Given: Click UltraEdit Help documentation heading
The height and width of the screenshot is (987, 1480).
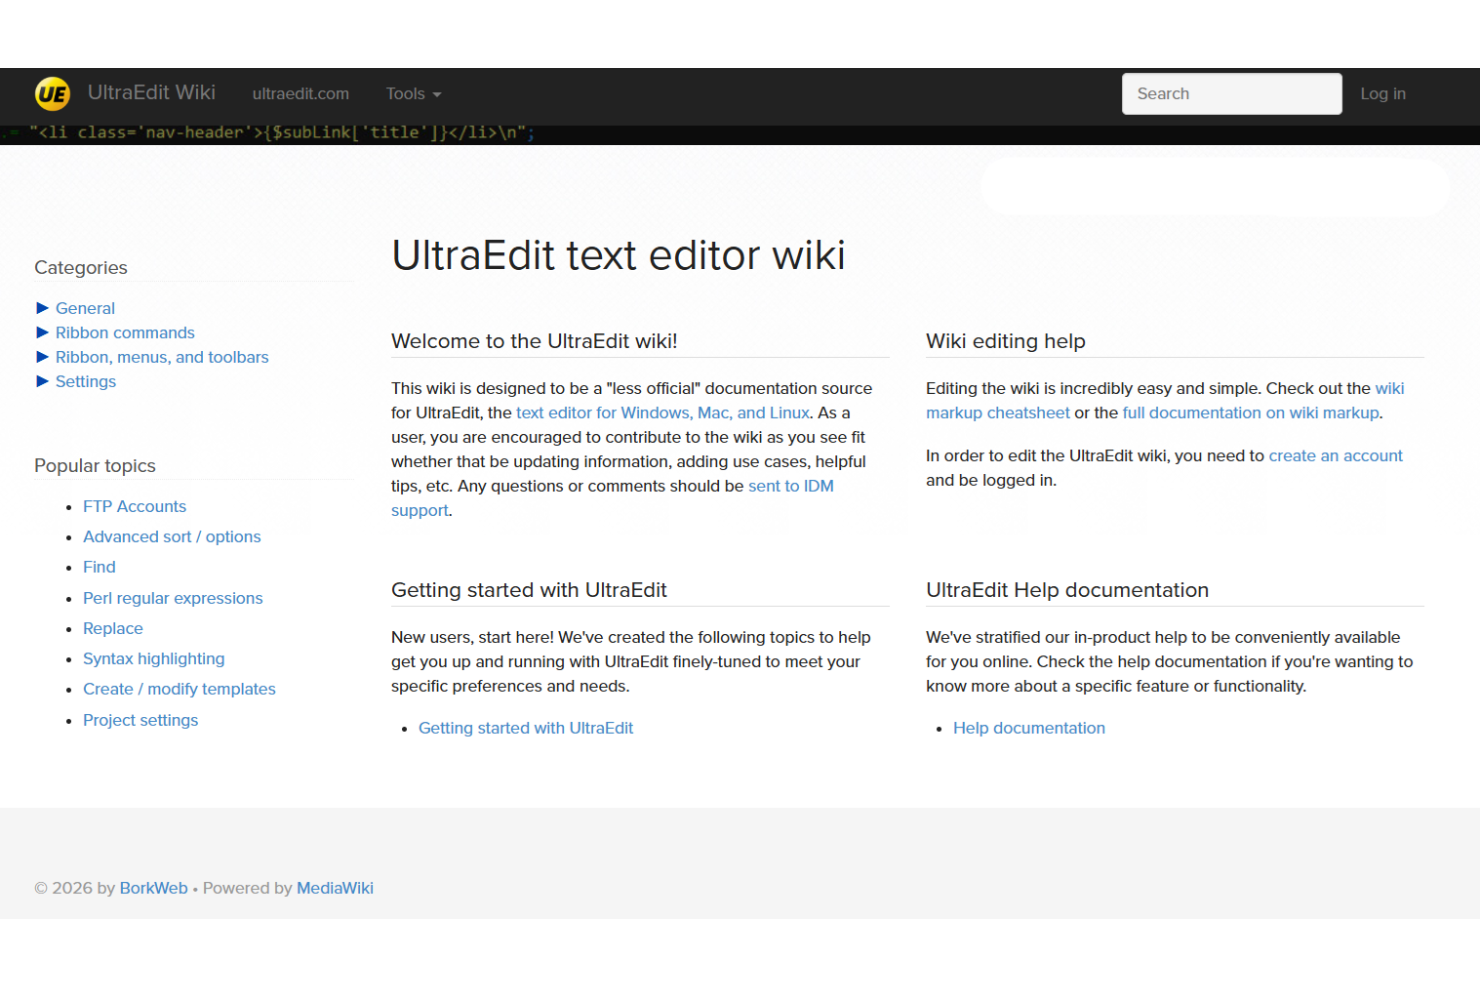Looking at the screenshot, I should [1067, 590].
